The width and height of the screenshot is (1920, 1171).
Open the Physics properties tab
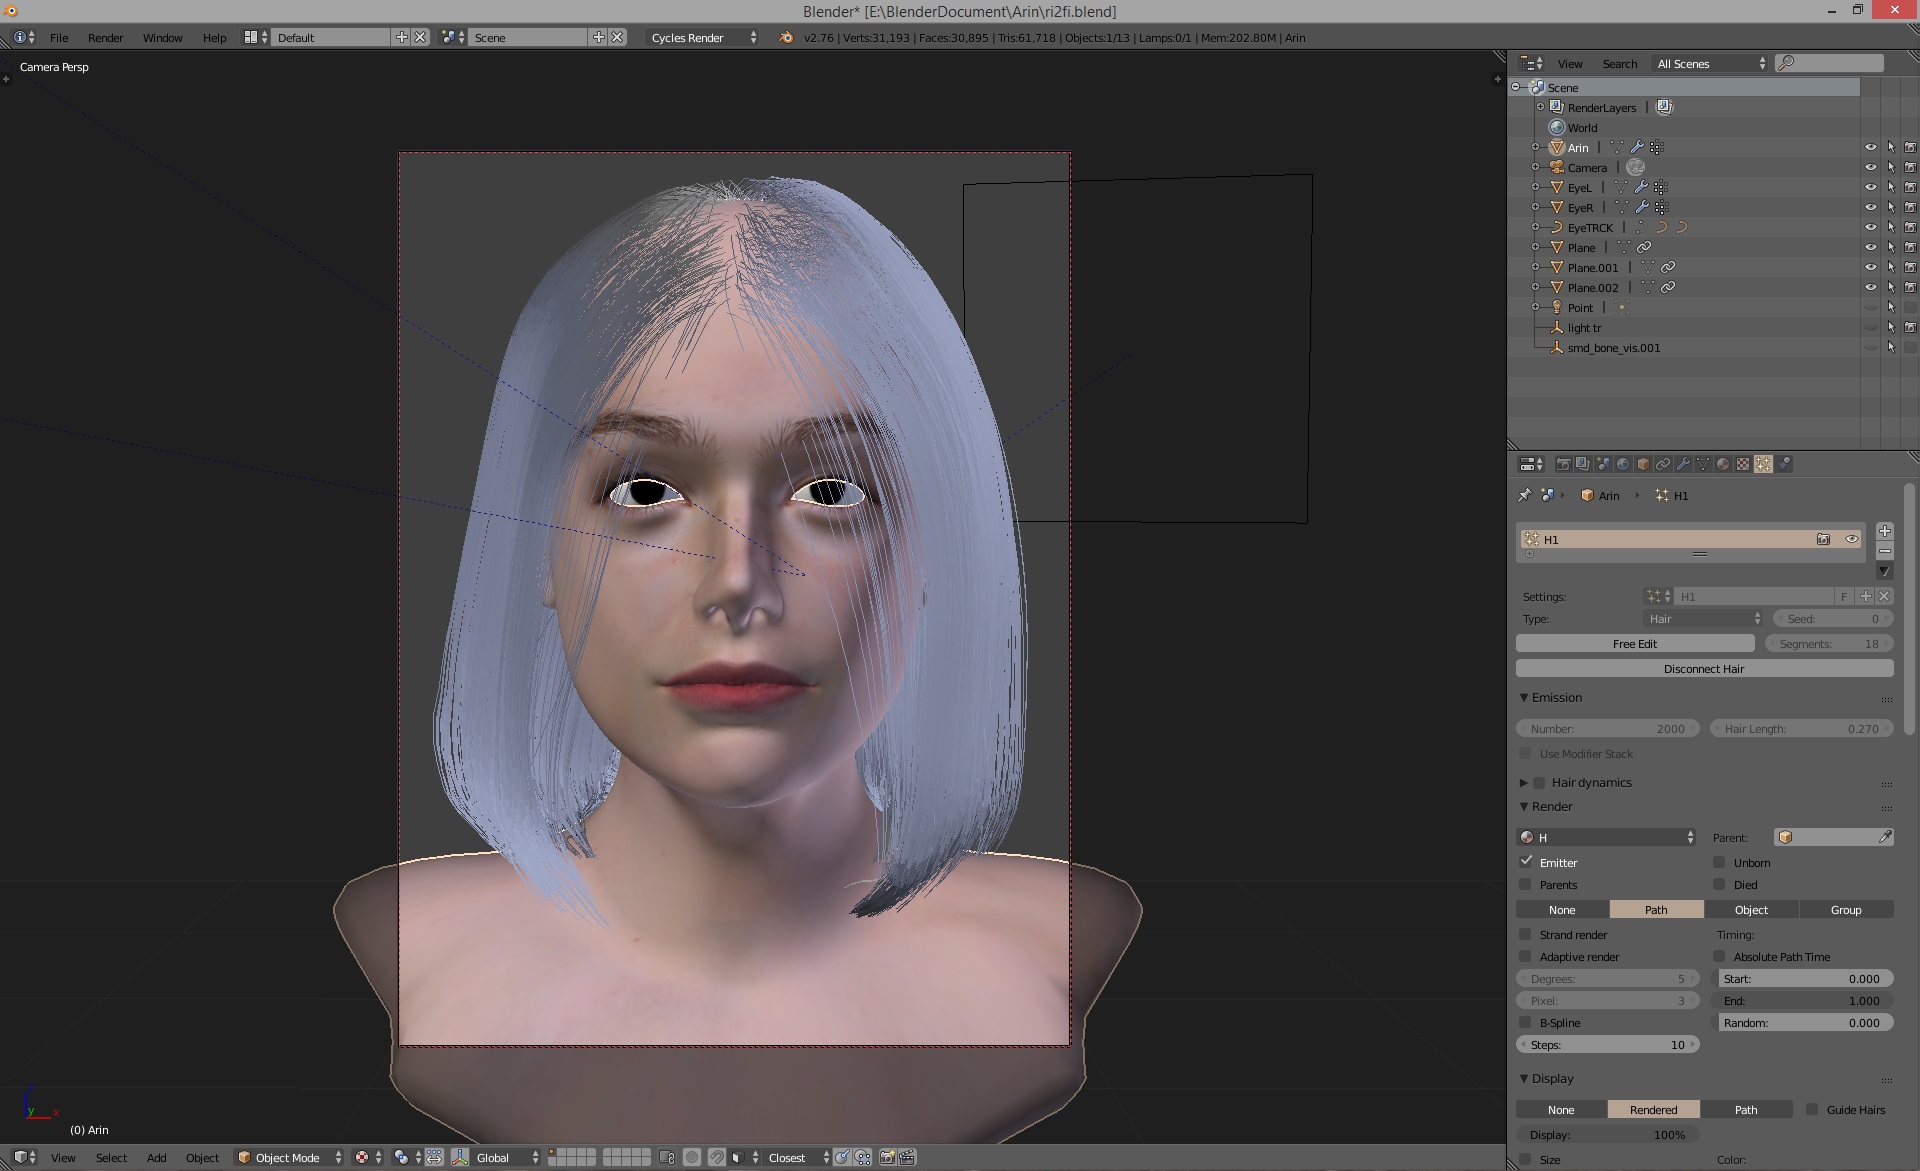coord(1785,464)
